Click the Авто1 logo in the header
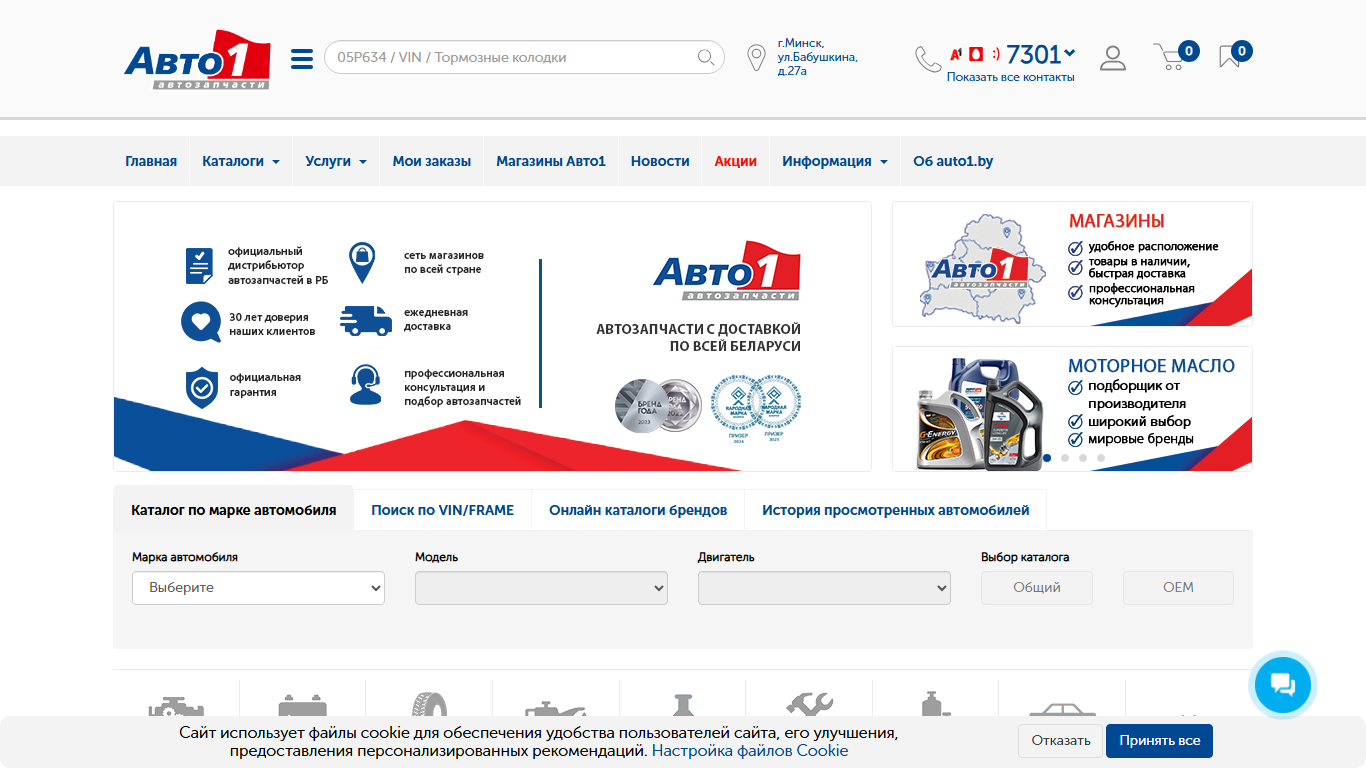Image resolution: width=1366 pixels, height=768 pixels. coord(198,60)
